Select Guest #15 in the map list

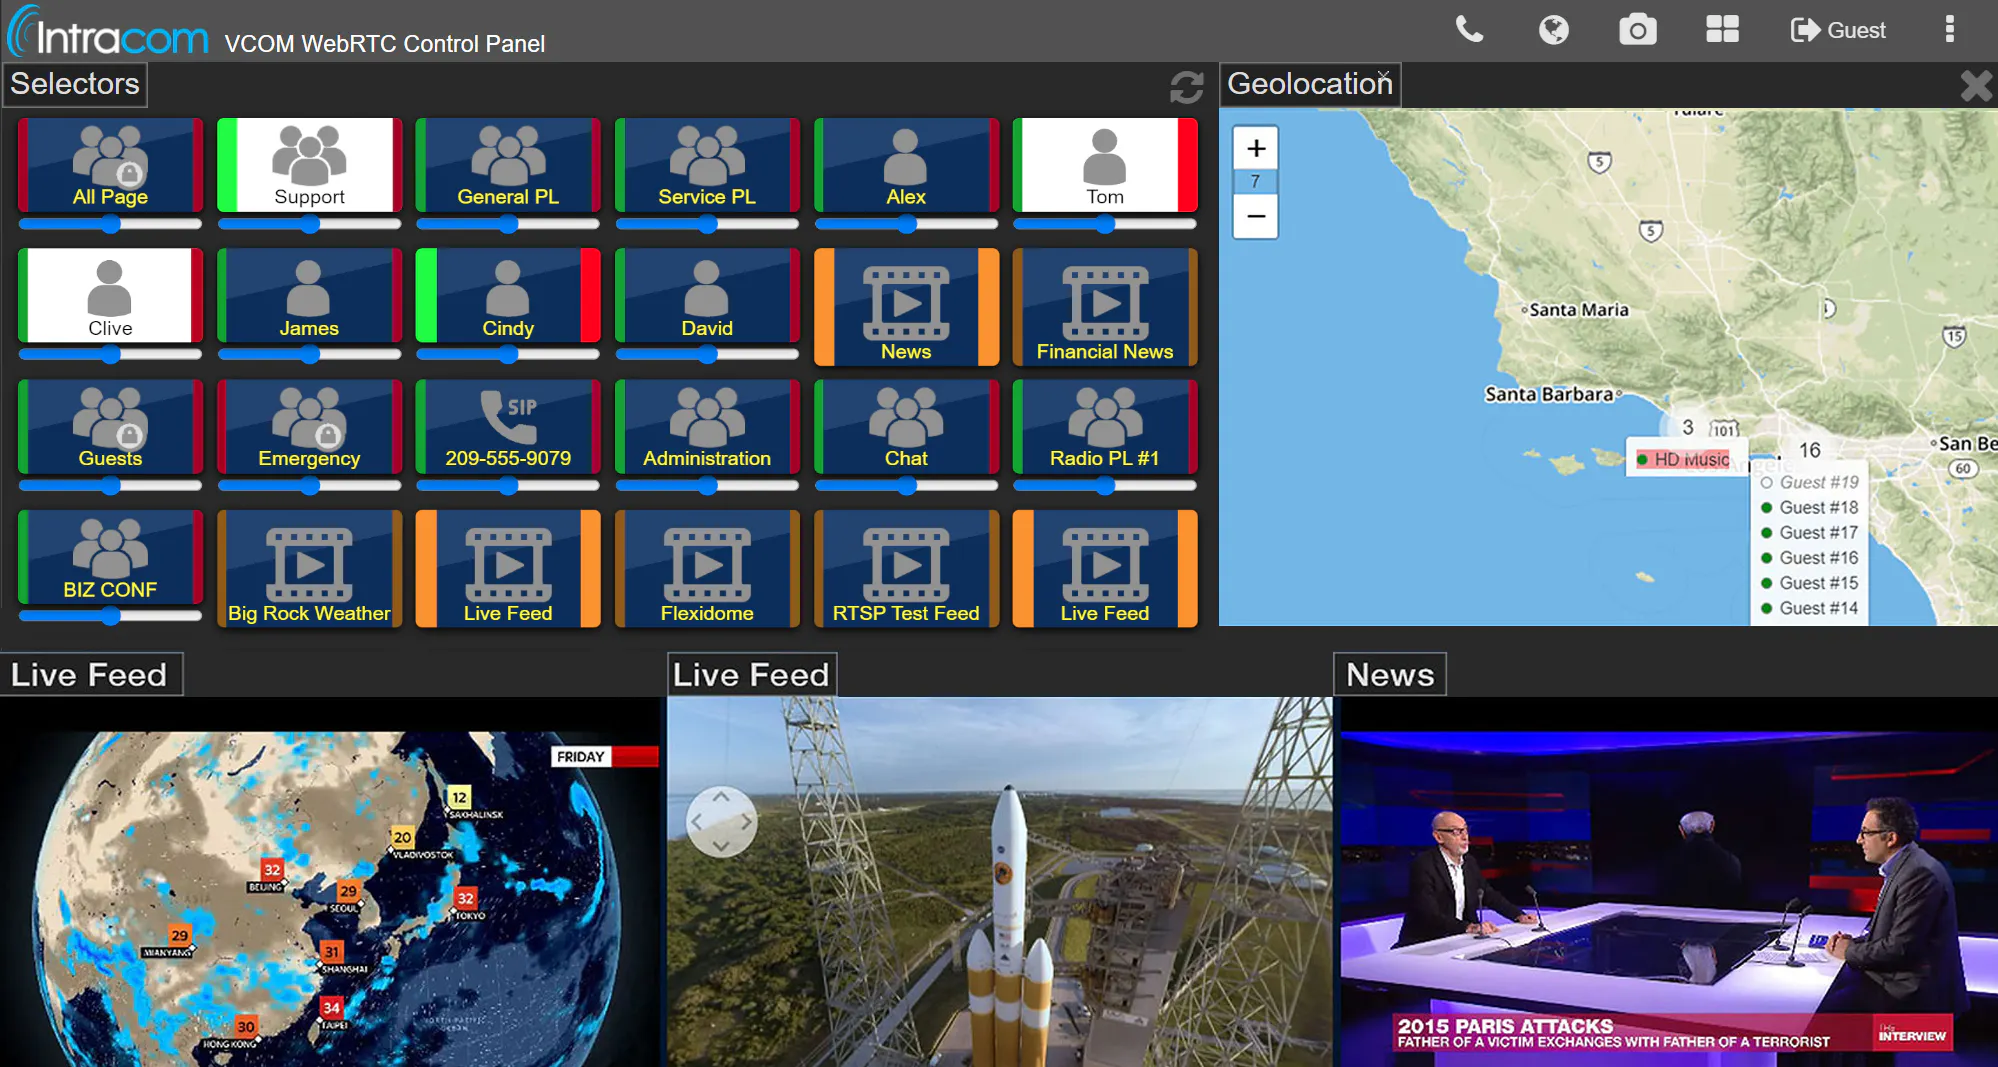[x=1810, y=582]
